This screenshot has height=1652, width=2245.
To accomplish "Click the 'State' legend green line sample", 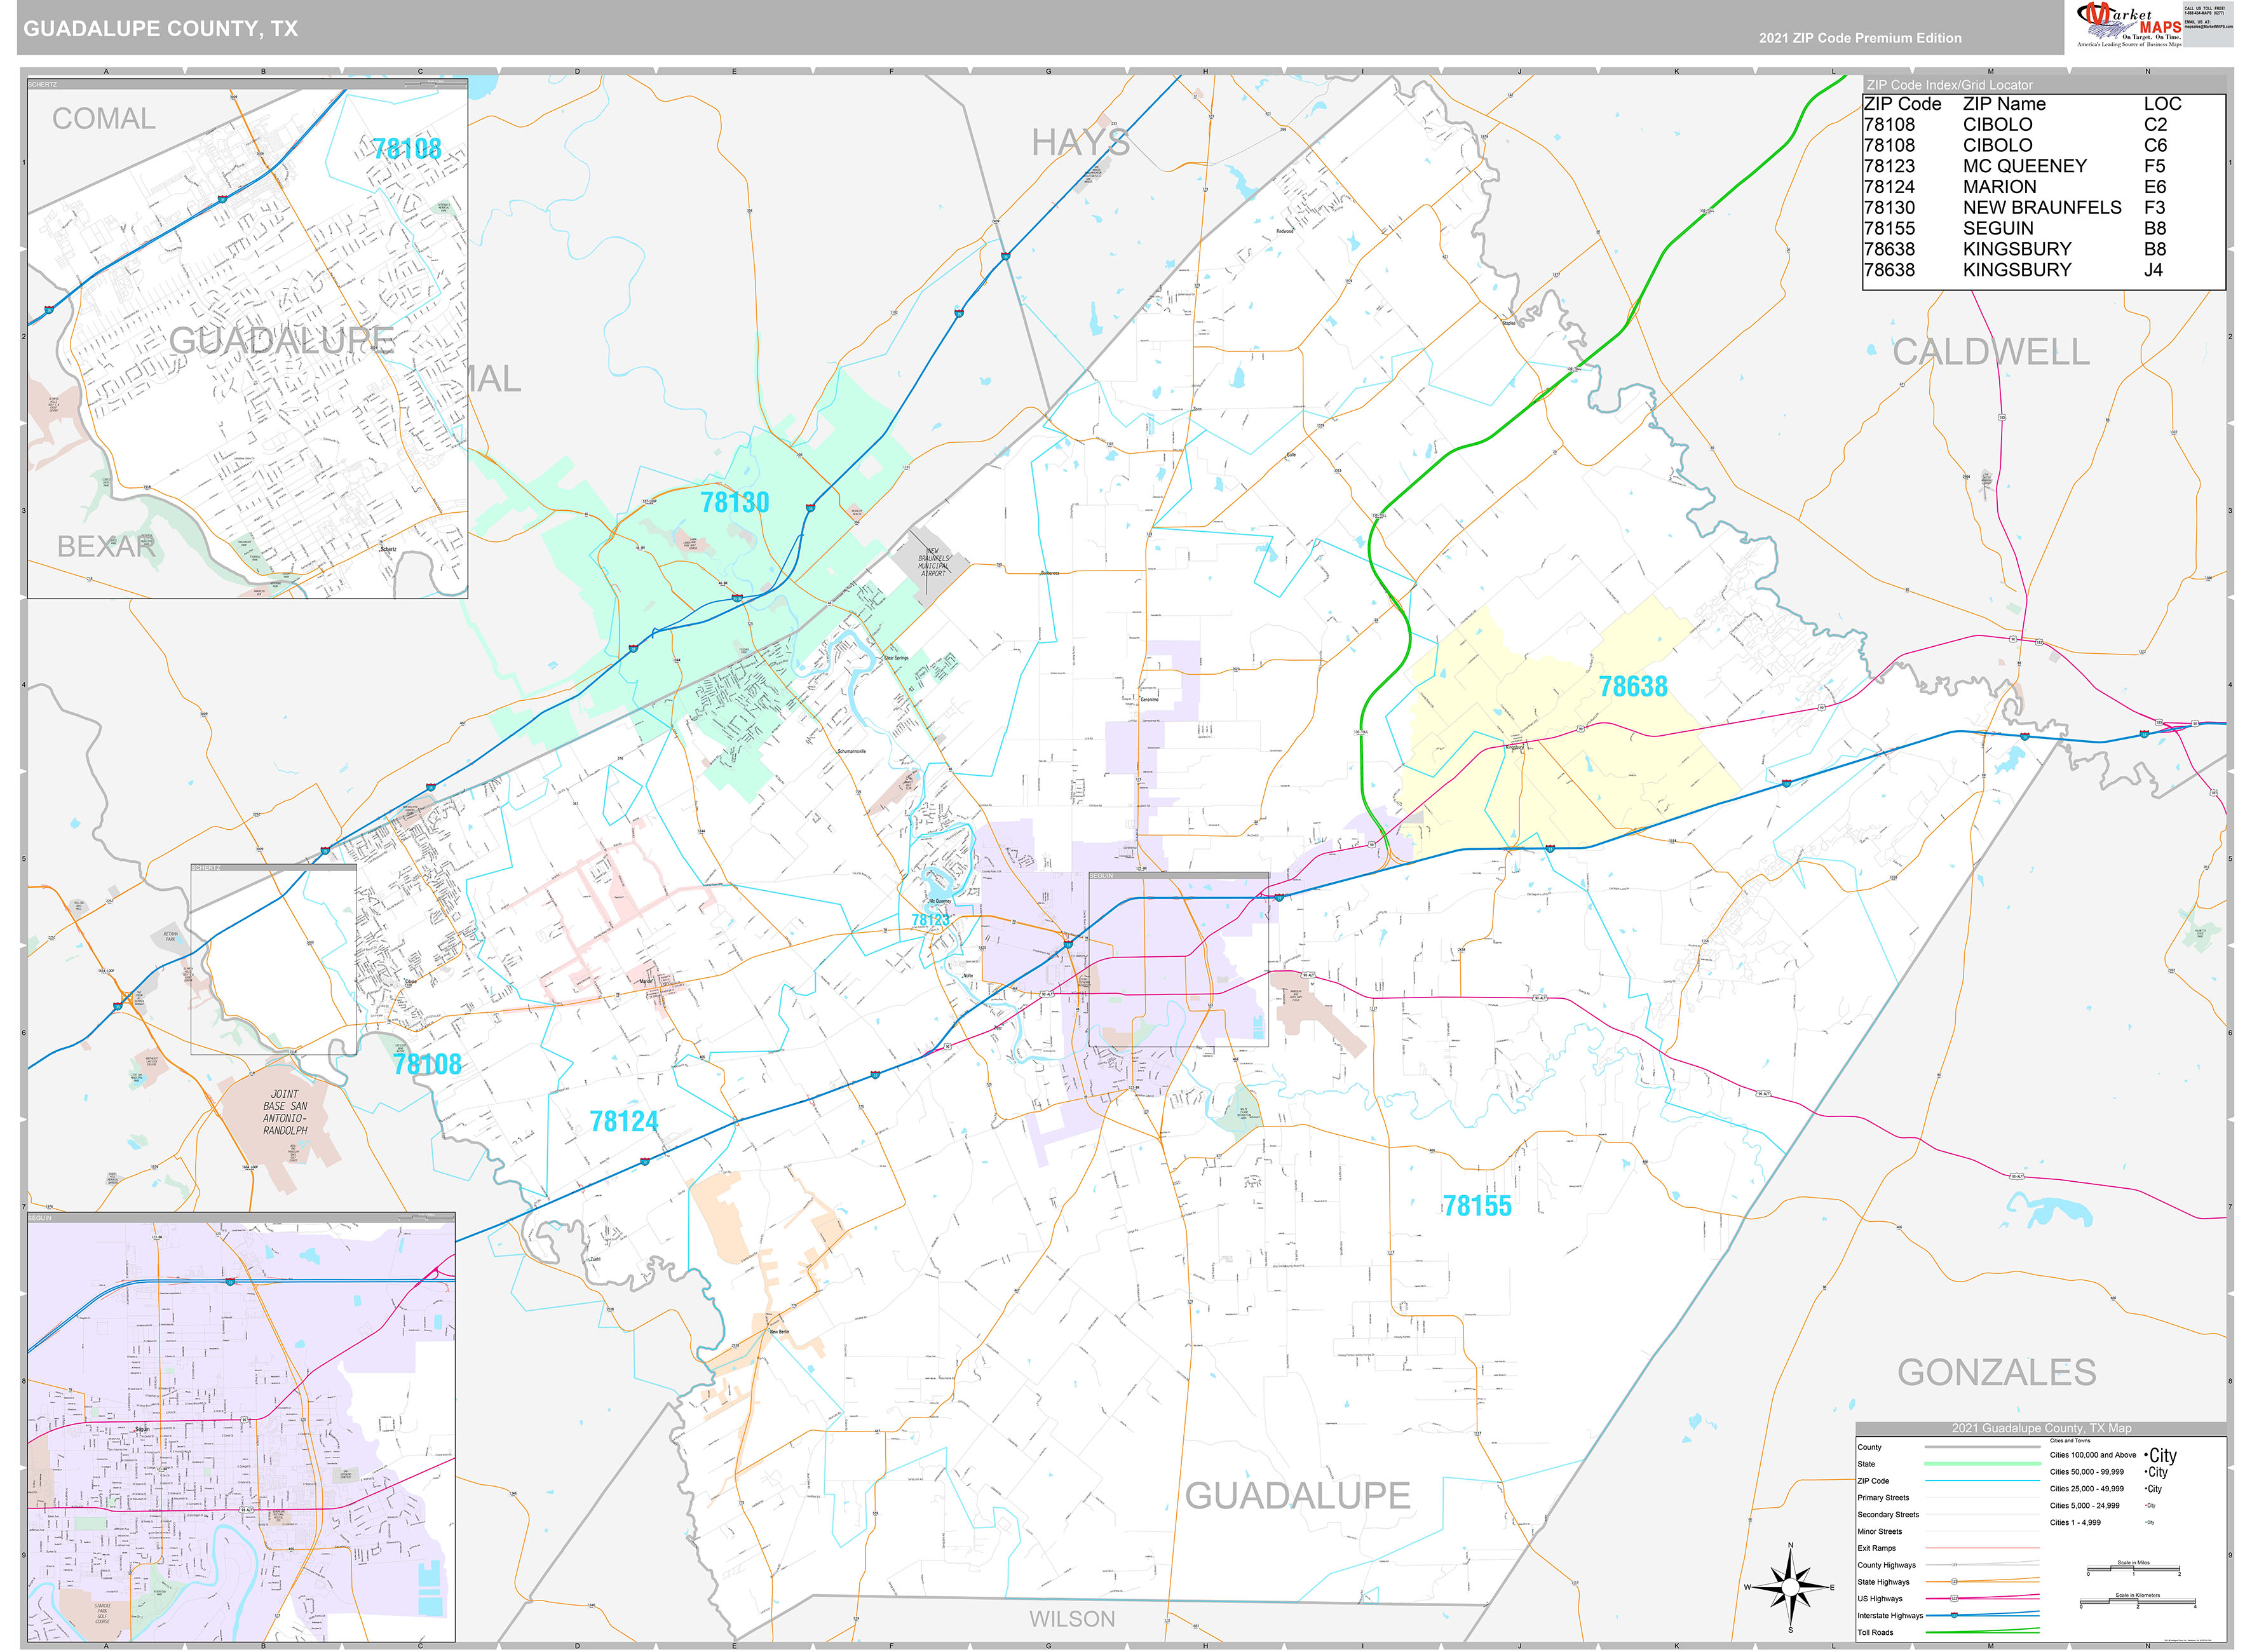I will [x=1982, y=1464].
